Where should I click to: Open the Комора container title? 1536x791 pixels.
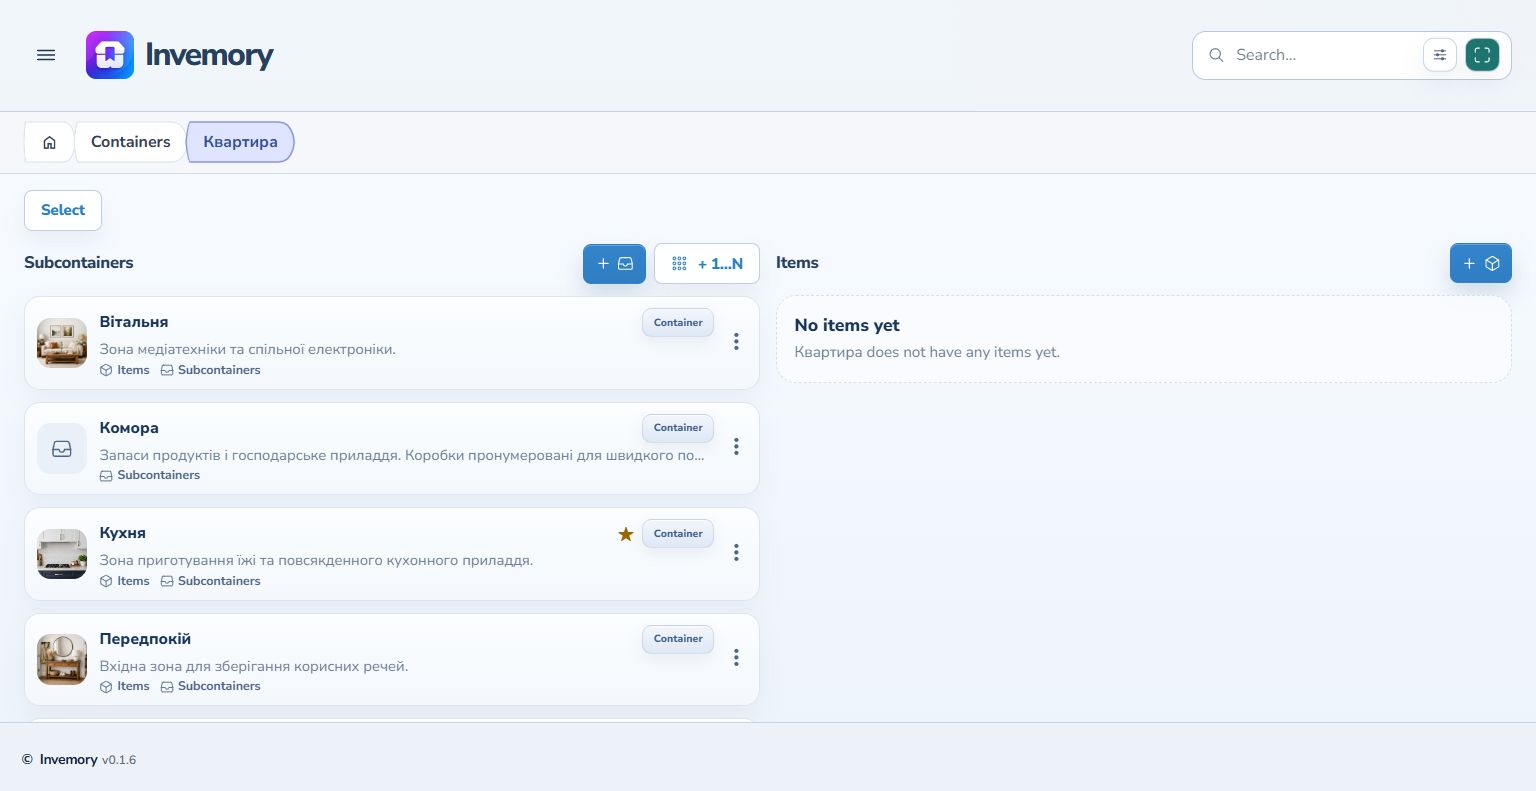click(x=129, y=428)
